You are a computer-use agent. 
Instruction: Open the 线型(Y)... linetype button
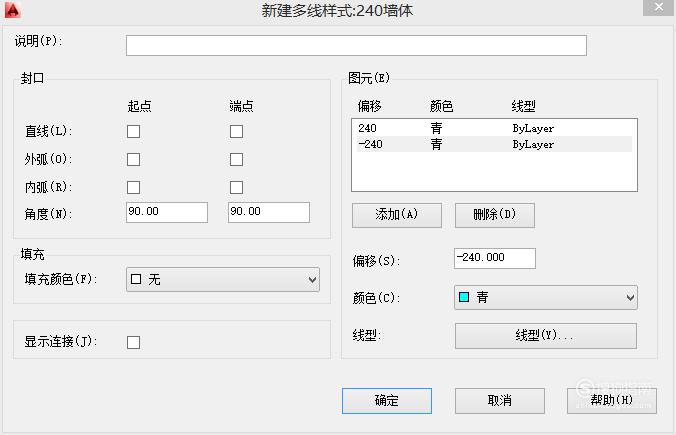coord(546,335)
